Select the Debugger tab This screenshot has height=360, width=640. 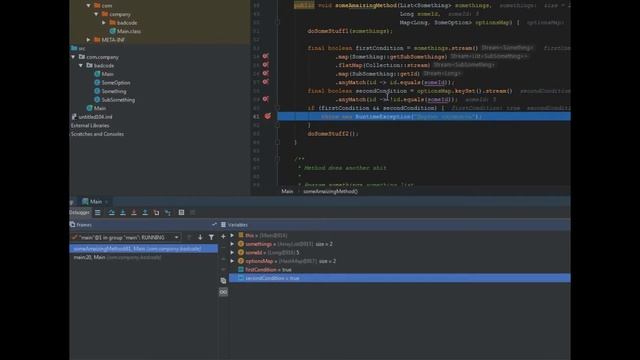[79, 213]
